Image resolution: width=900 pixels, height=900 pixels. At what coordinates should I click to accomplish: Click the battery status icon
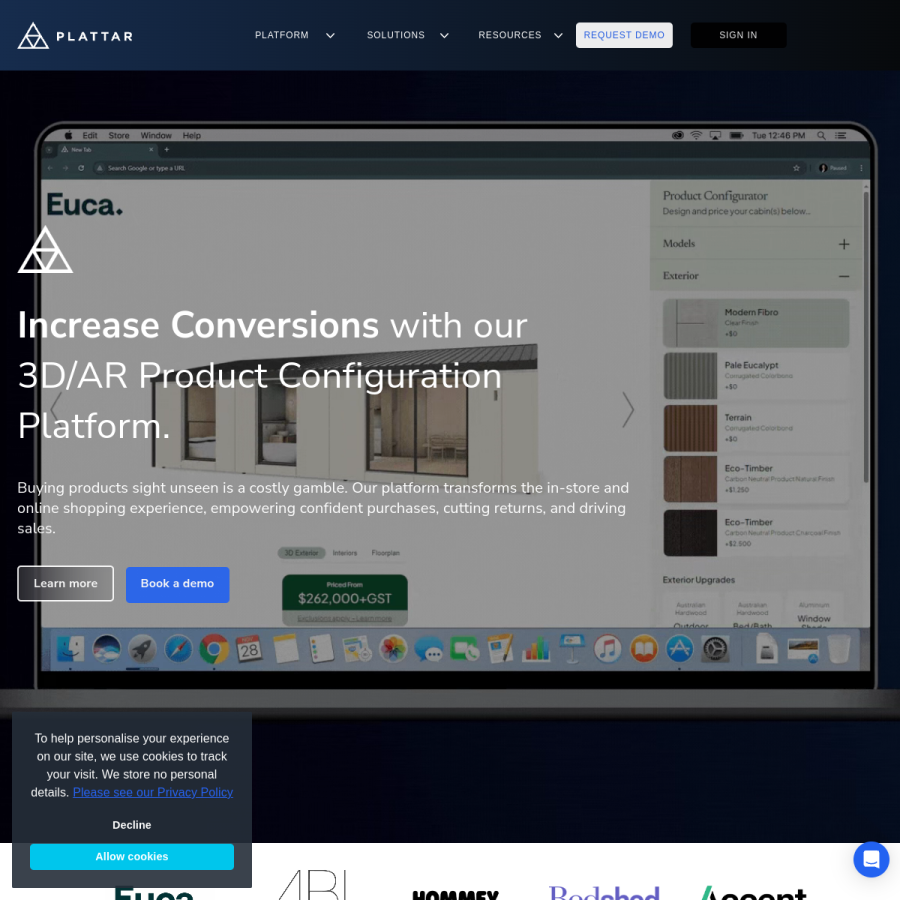[736, 135]
